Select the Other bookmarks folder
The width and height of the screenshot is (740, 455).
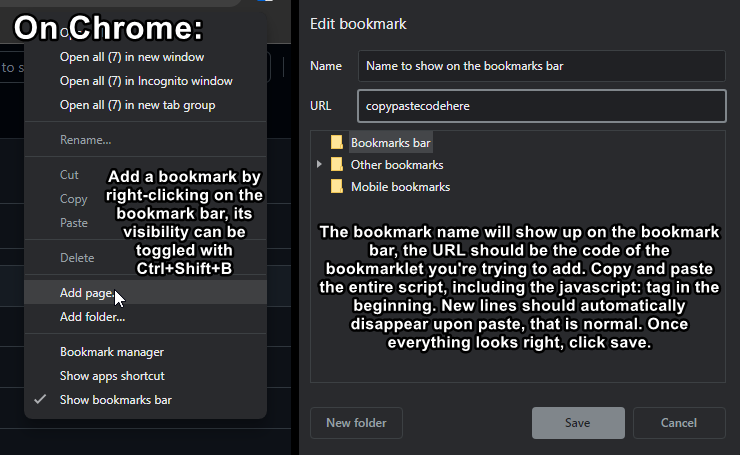click(x=397, y=165)
